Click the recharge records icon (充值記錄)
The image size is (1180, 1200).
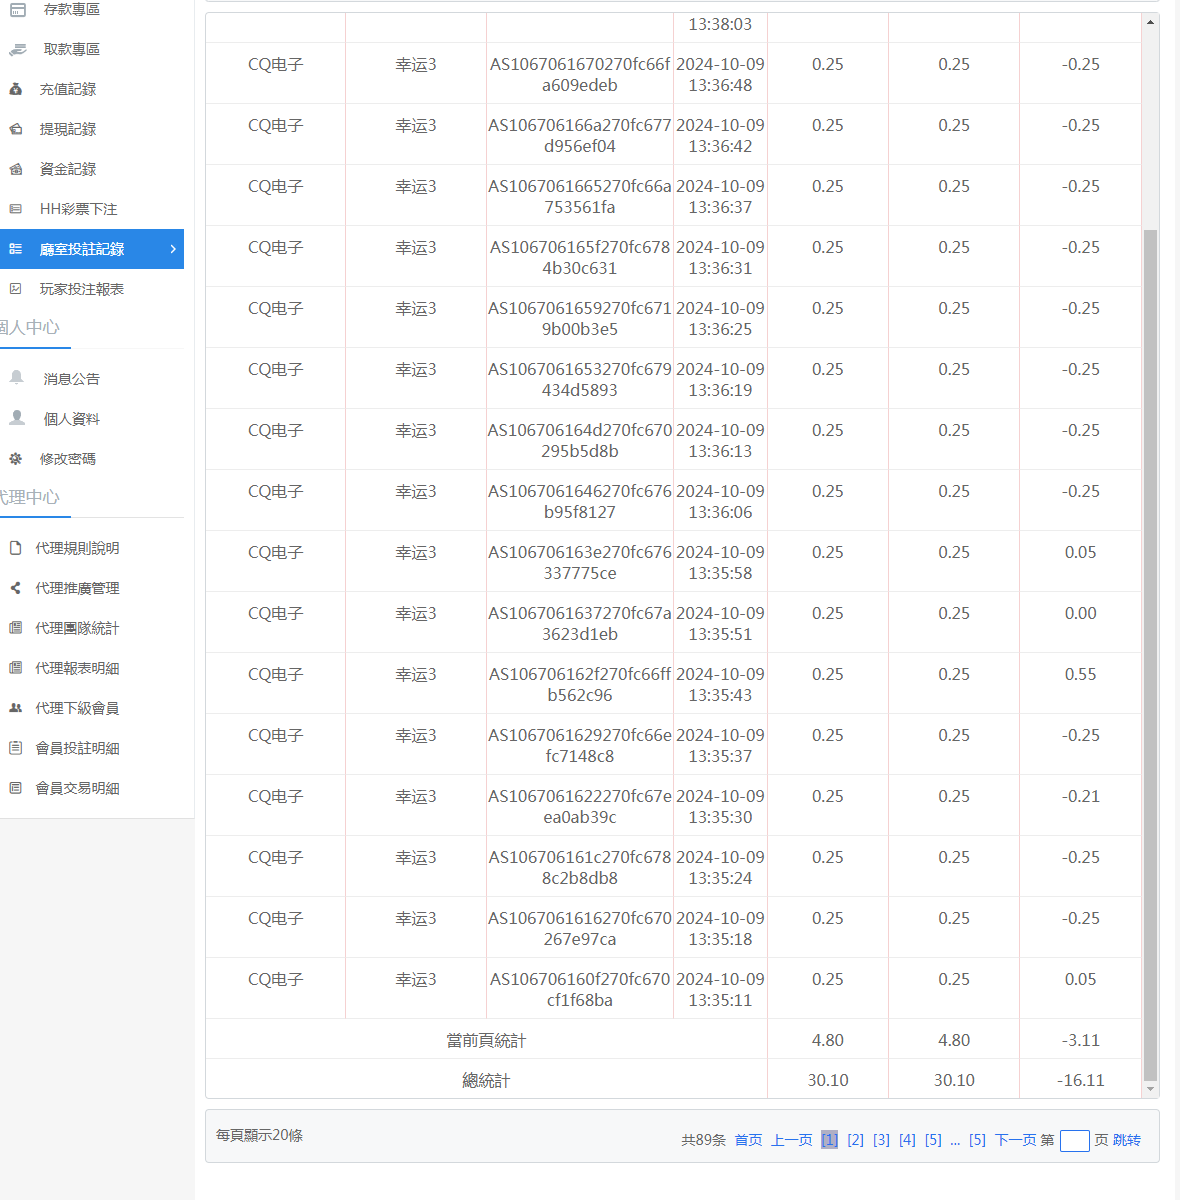click(16, 89)
